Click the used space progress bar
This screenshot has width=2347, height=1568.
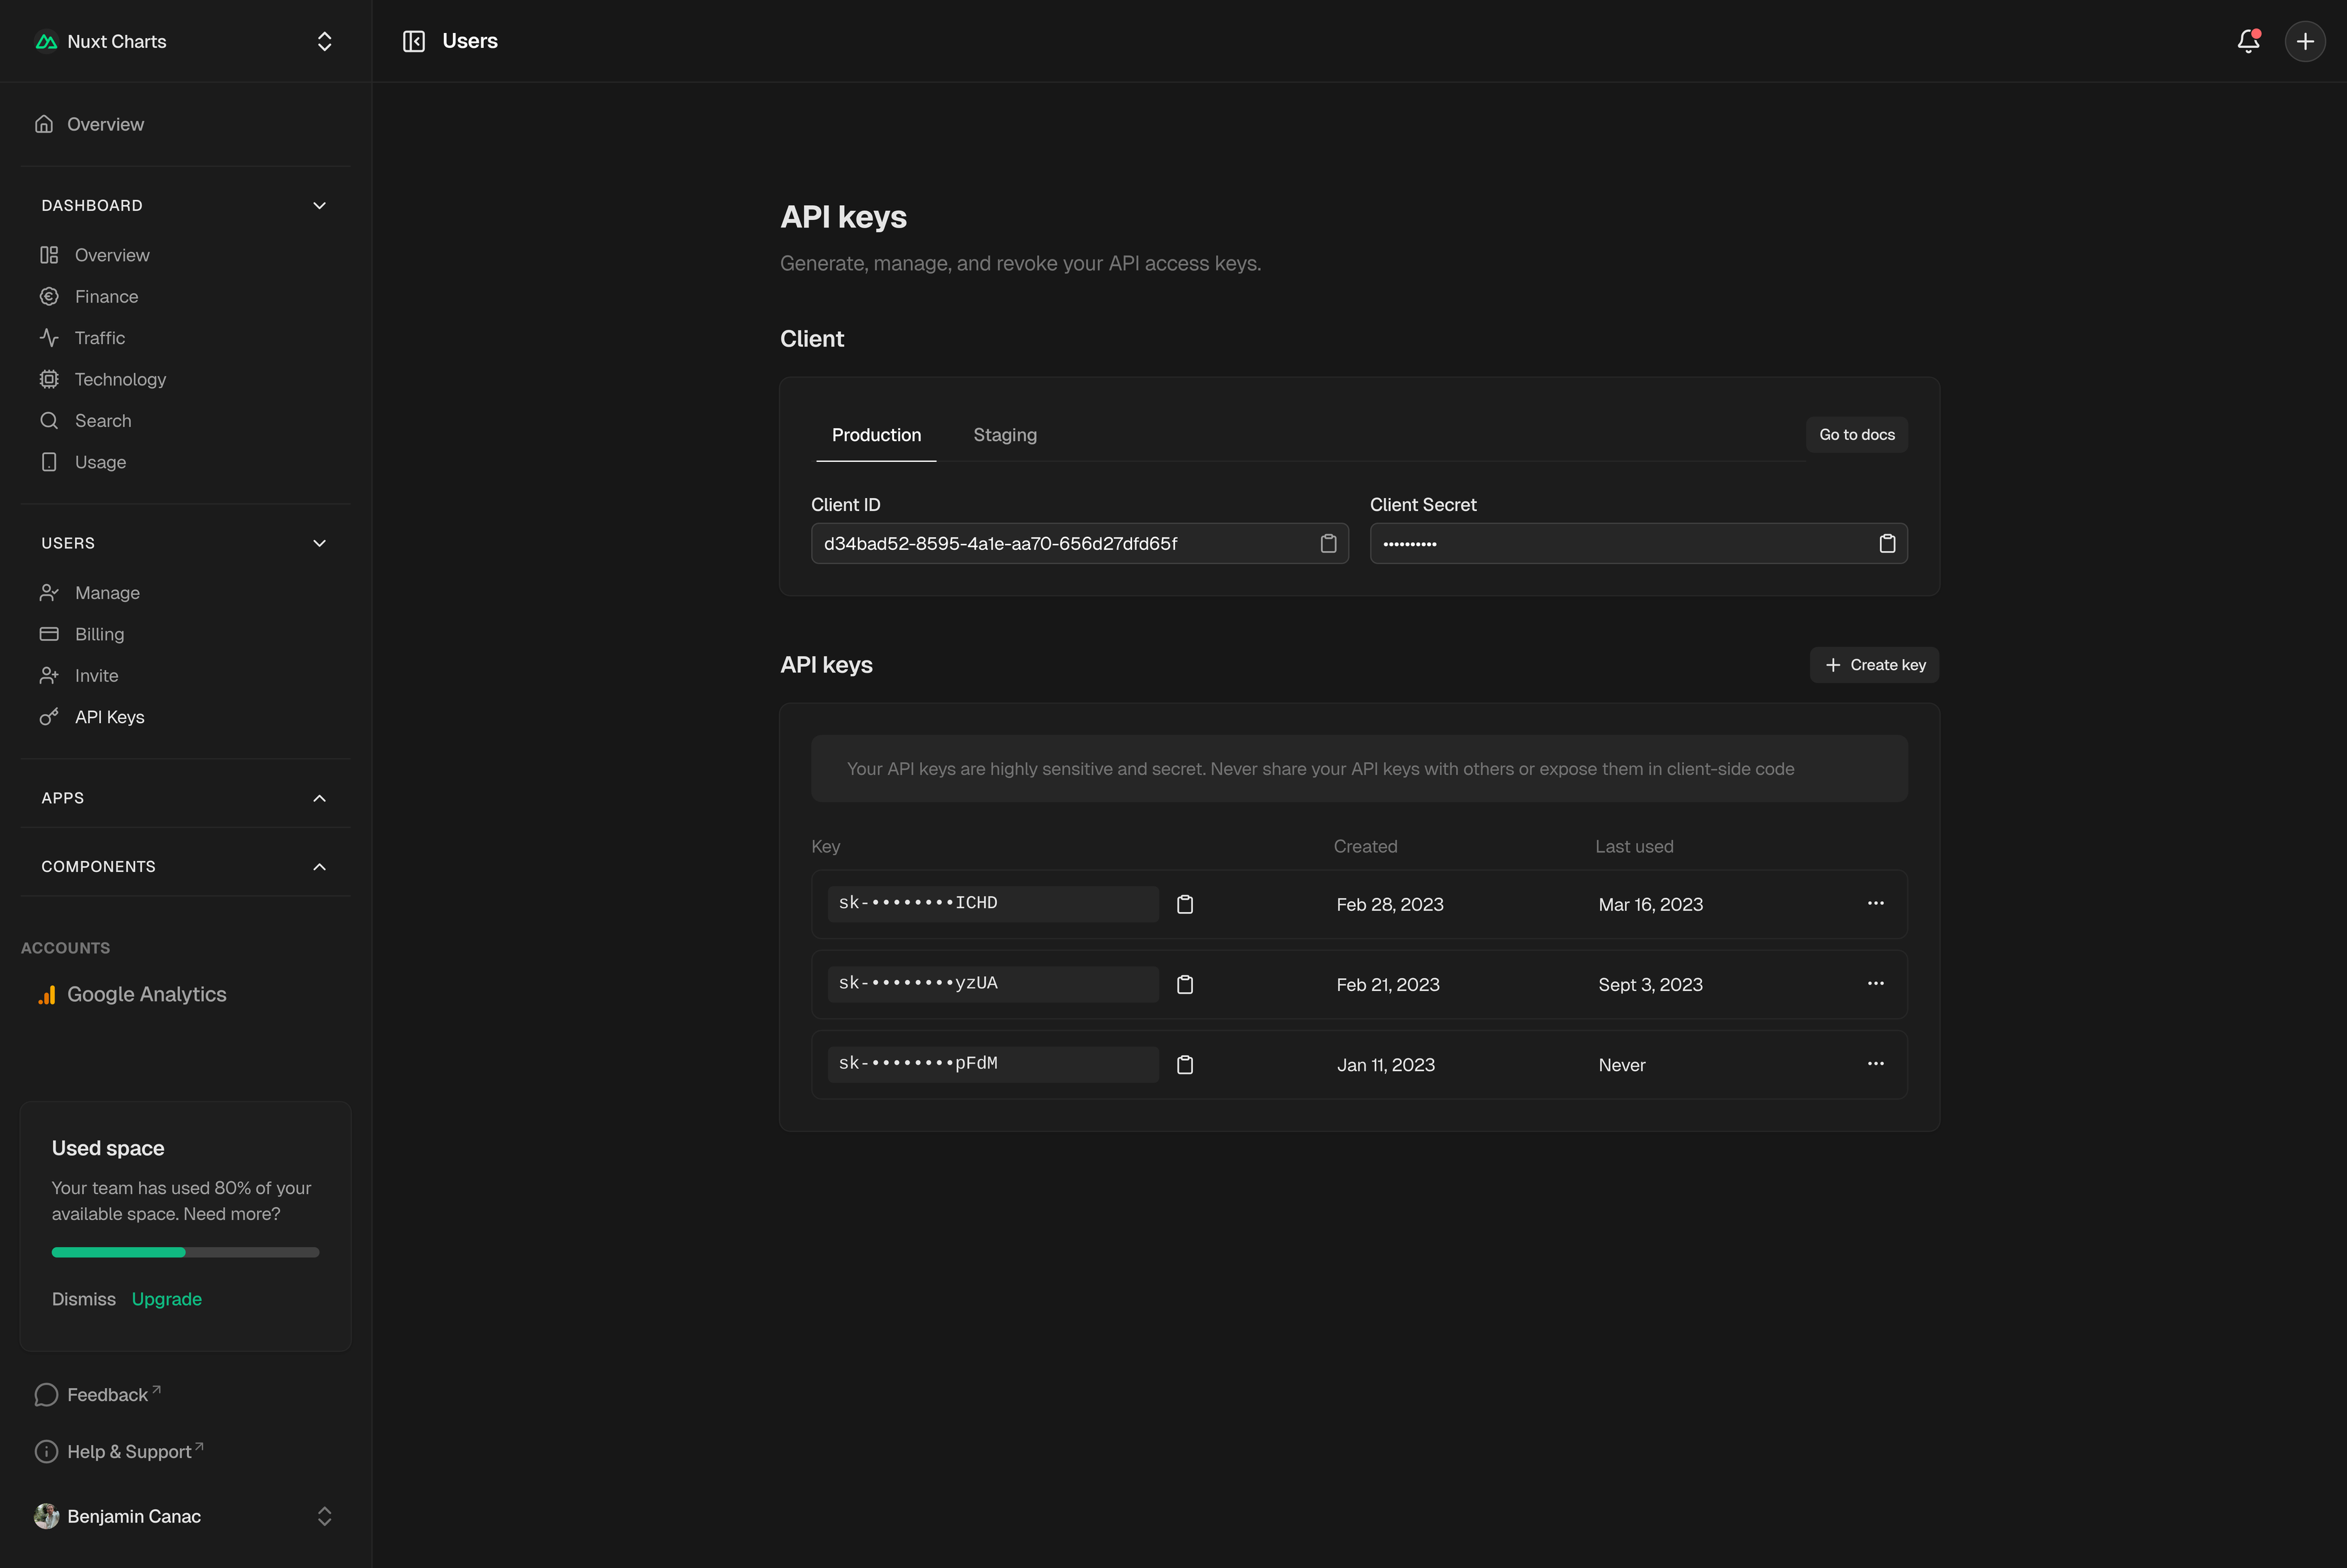pos(186,1252)
